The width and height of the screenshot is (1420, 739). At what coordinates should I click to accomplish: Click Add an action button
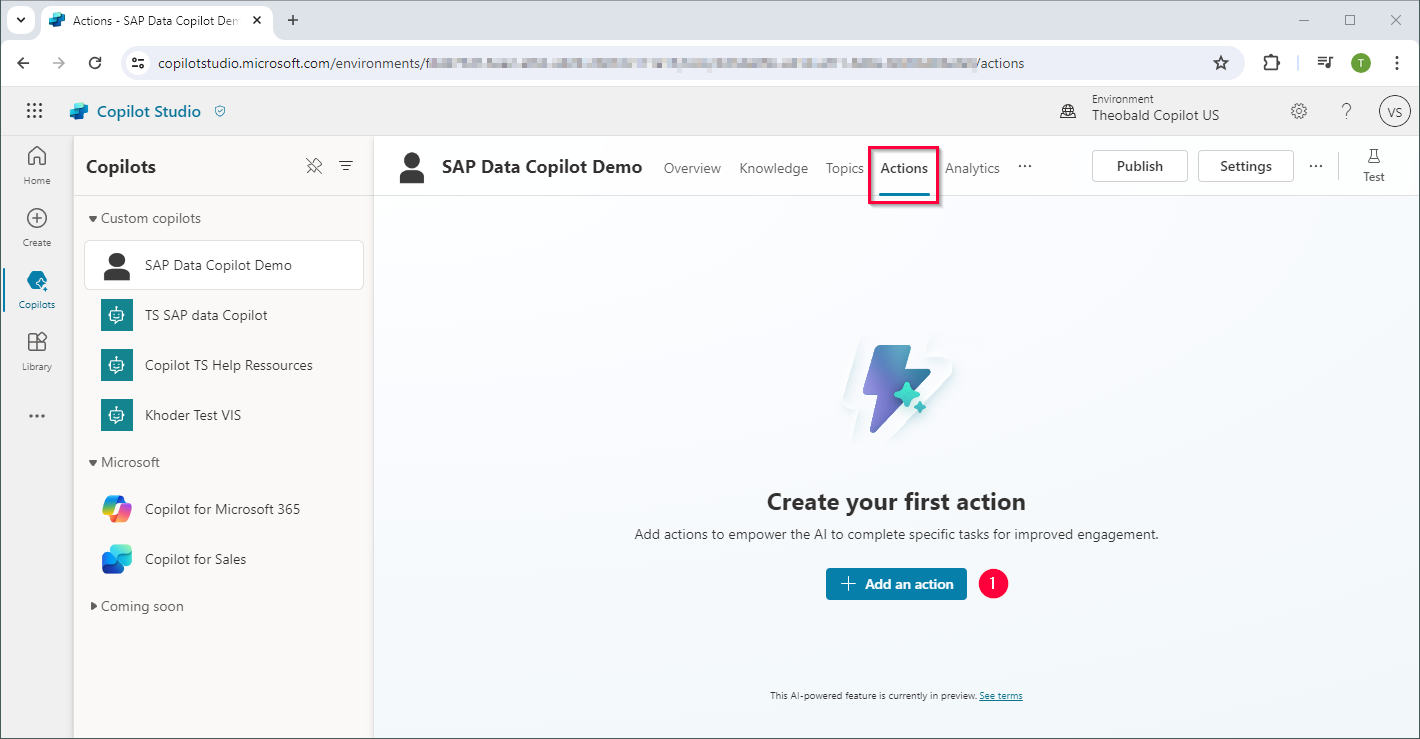tap(896, 584)
